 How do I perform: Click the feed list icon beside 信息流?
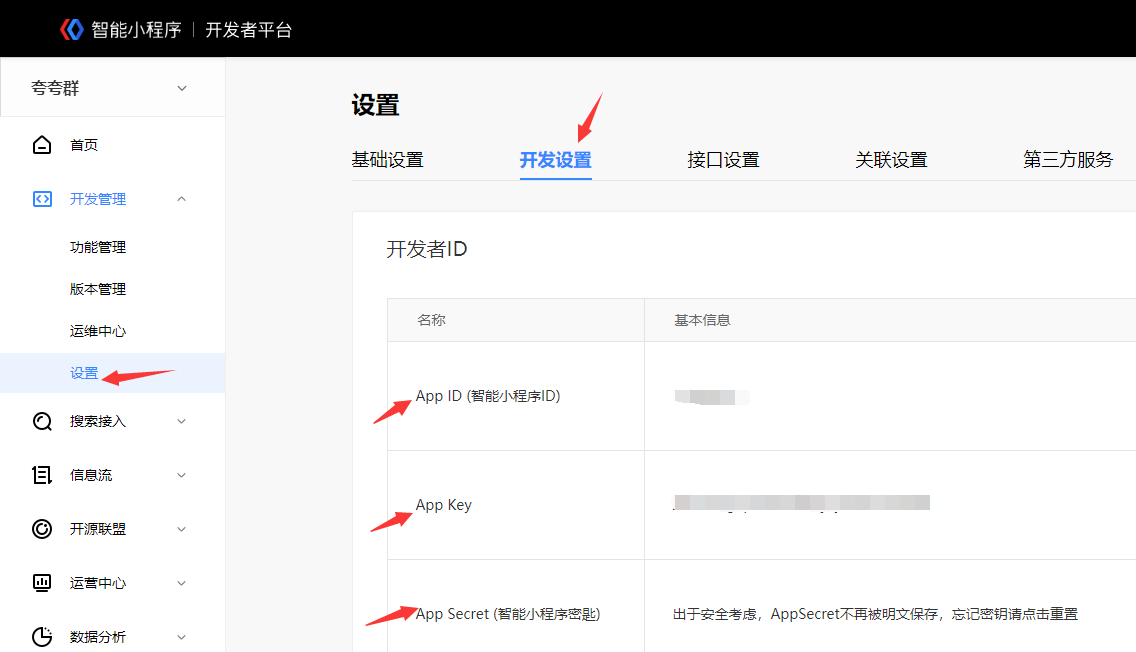[x=42, y=475]
